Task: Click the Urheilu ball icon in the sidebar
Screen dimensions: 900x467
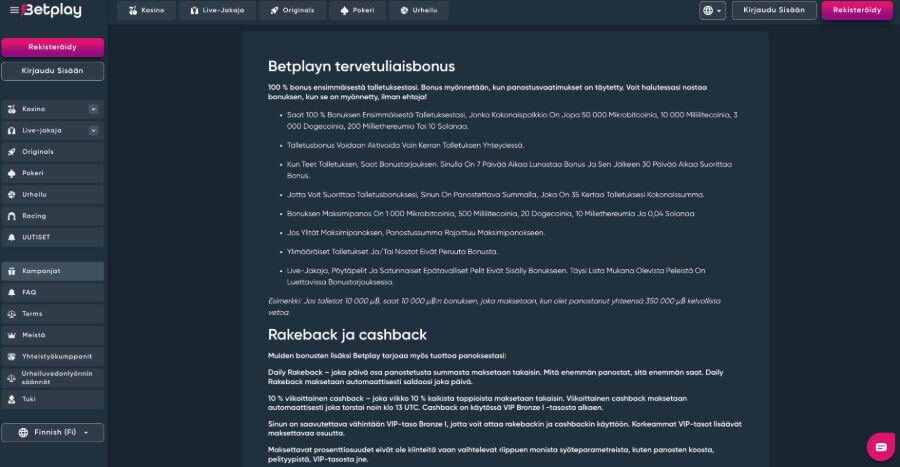Action: [11, 195]
